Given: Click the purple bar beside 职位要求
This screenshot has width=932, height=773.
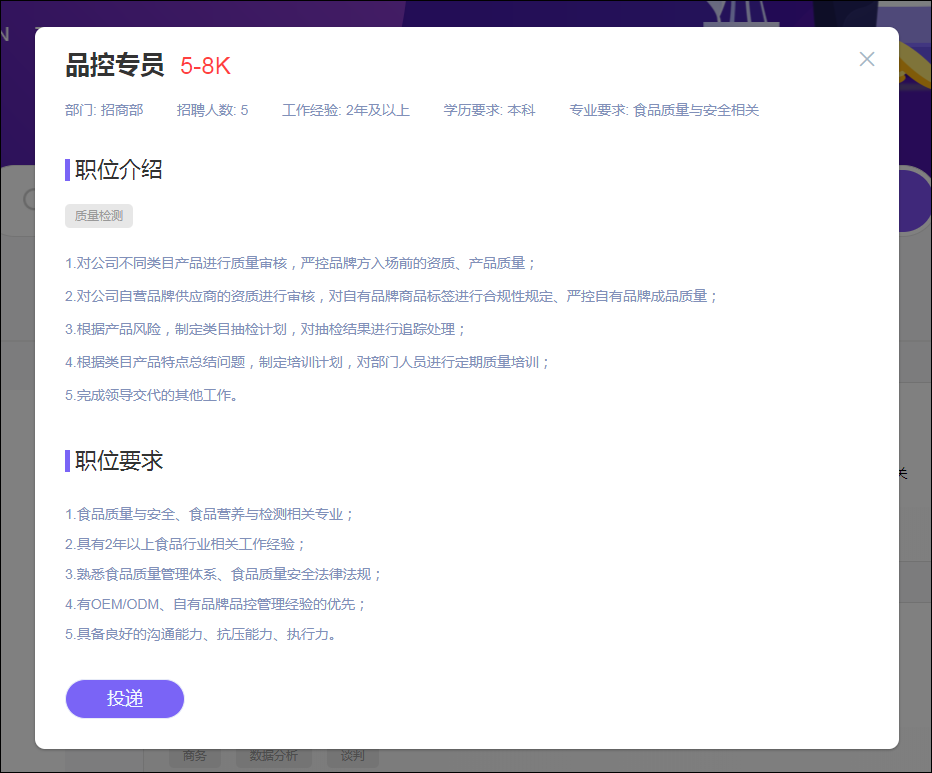Looking at the screenshot, I should click(x=67, y=461).
